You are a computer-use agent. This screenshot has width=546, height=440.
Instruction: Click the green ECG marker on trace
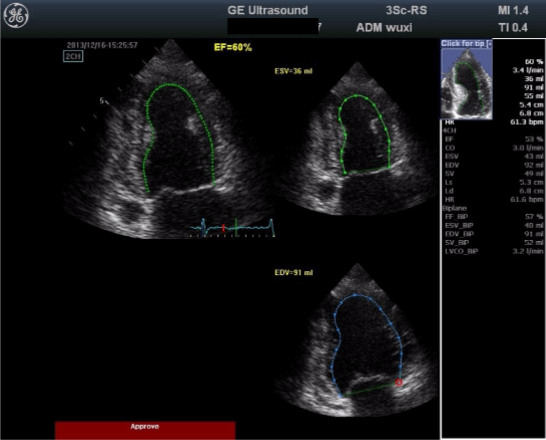pos(236,227)
